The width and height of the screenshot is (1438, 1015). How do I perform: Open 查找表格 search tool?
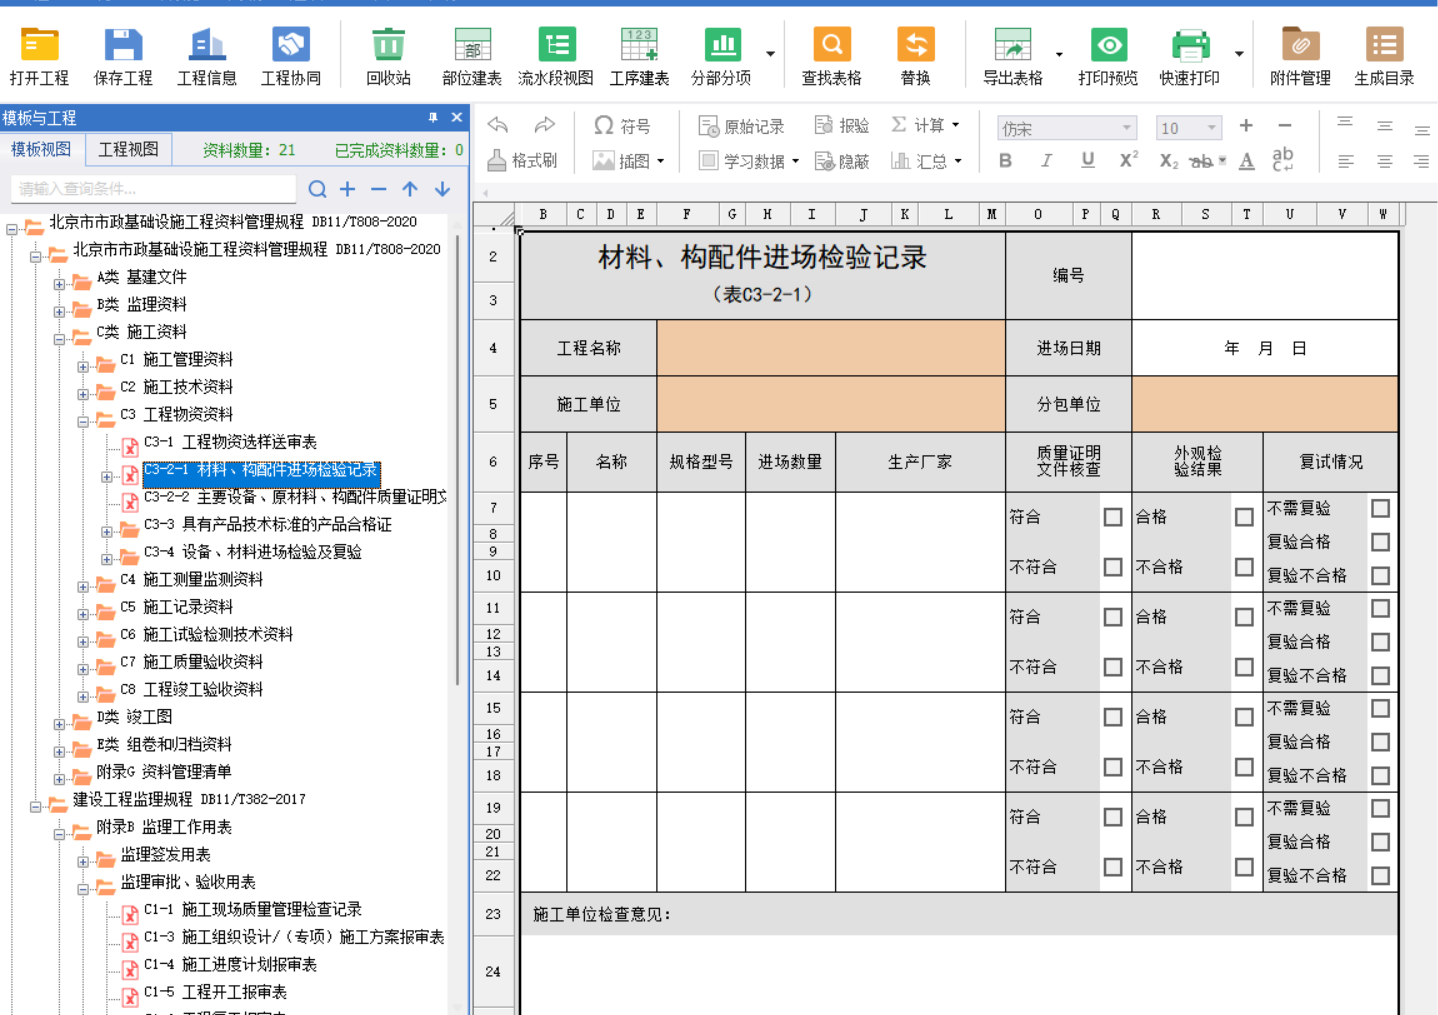pyautogui.click(x=832, y=57)
